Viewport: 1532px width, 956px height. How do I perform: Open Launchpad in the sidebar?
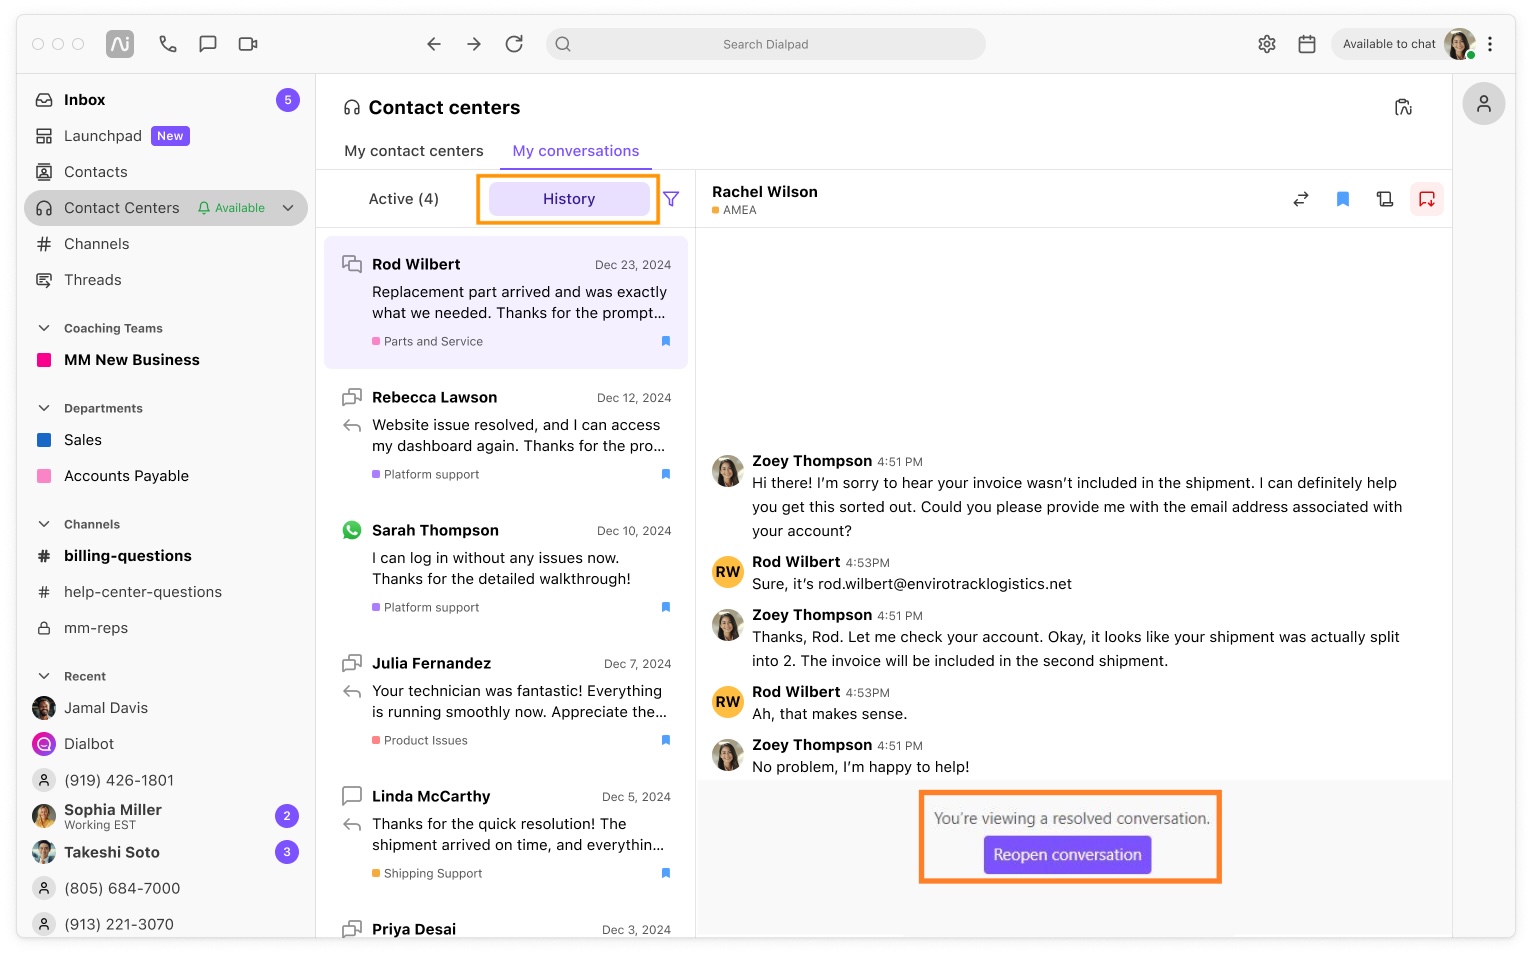(166, 136)
